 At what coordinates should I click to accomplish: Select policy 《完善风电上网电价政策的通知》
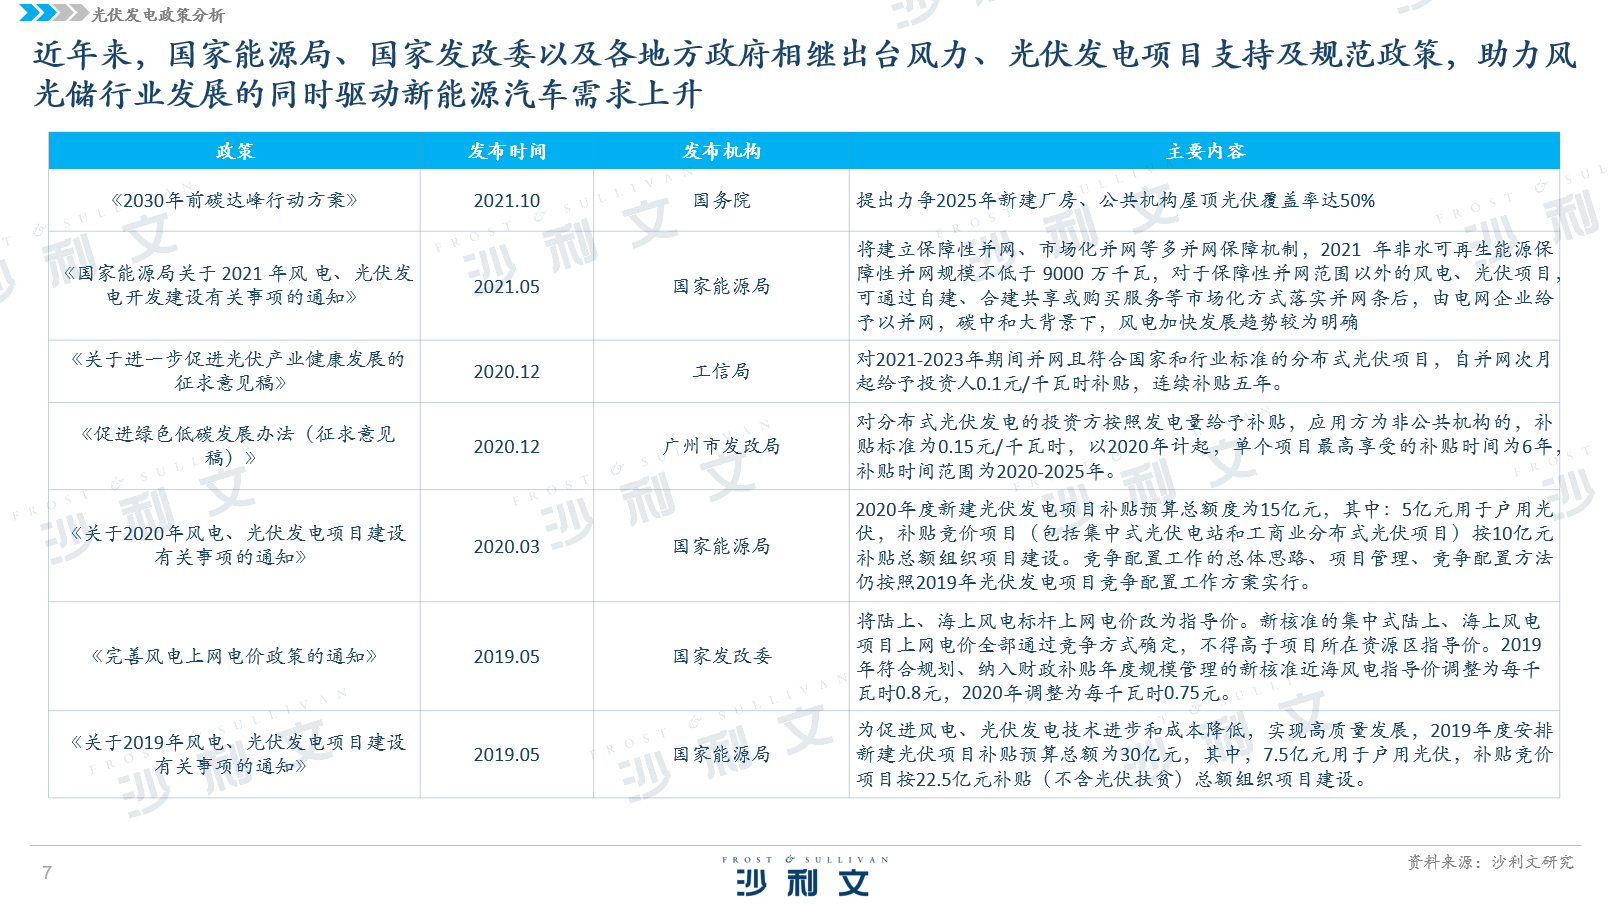(x=234, y=656)
